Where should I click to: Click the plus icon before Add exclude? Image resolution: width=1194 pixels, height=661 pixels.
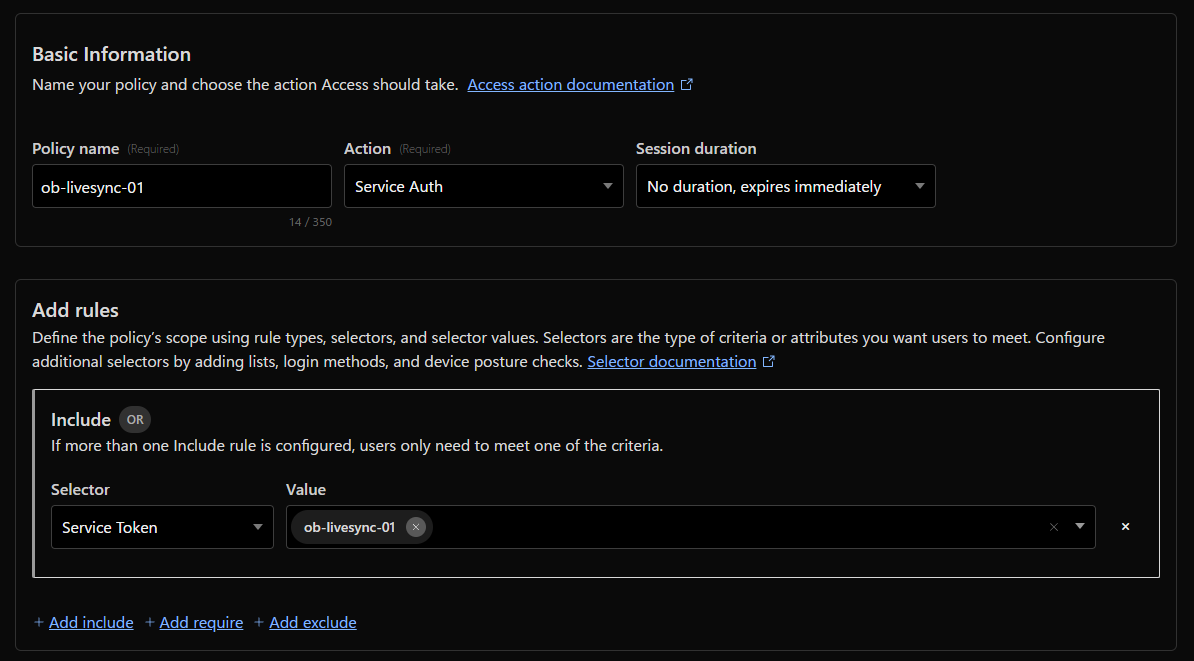[259, 622]
